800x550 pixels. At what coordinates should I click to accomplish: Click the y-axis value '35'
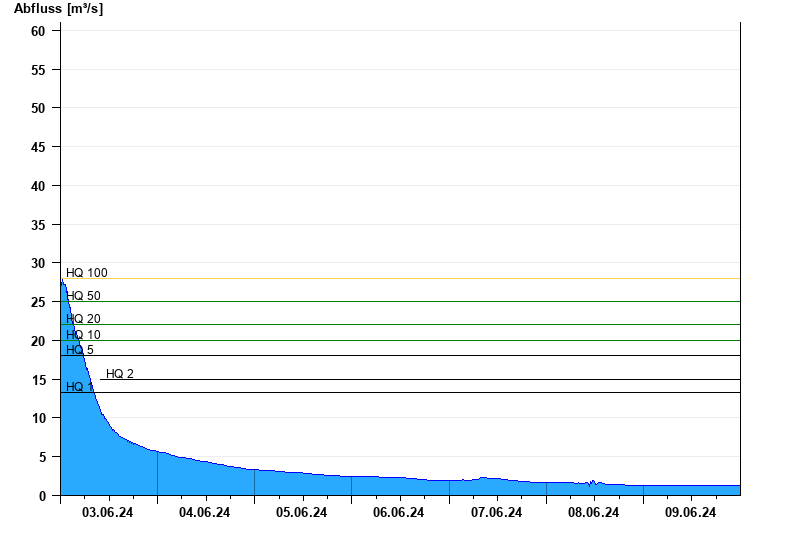(38, 225)
